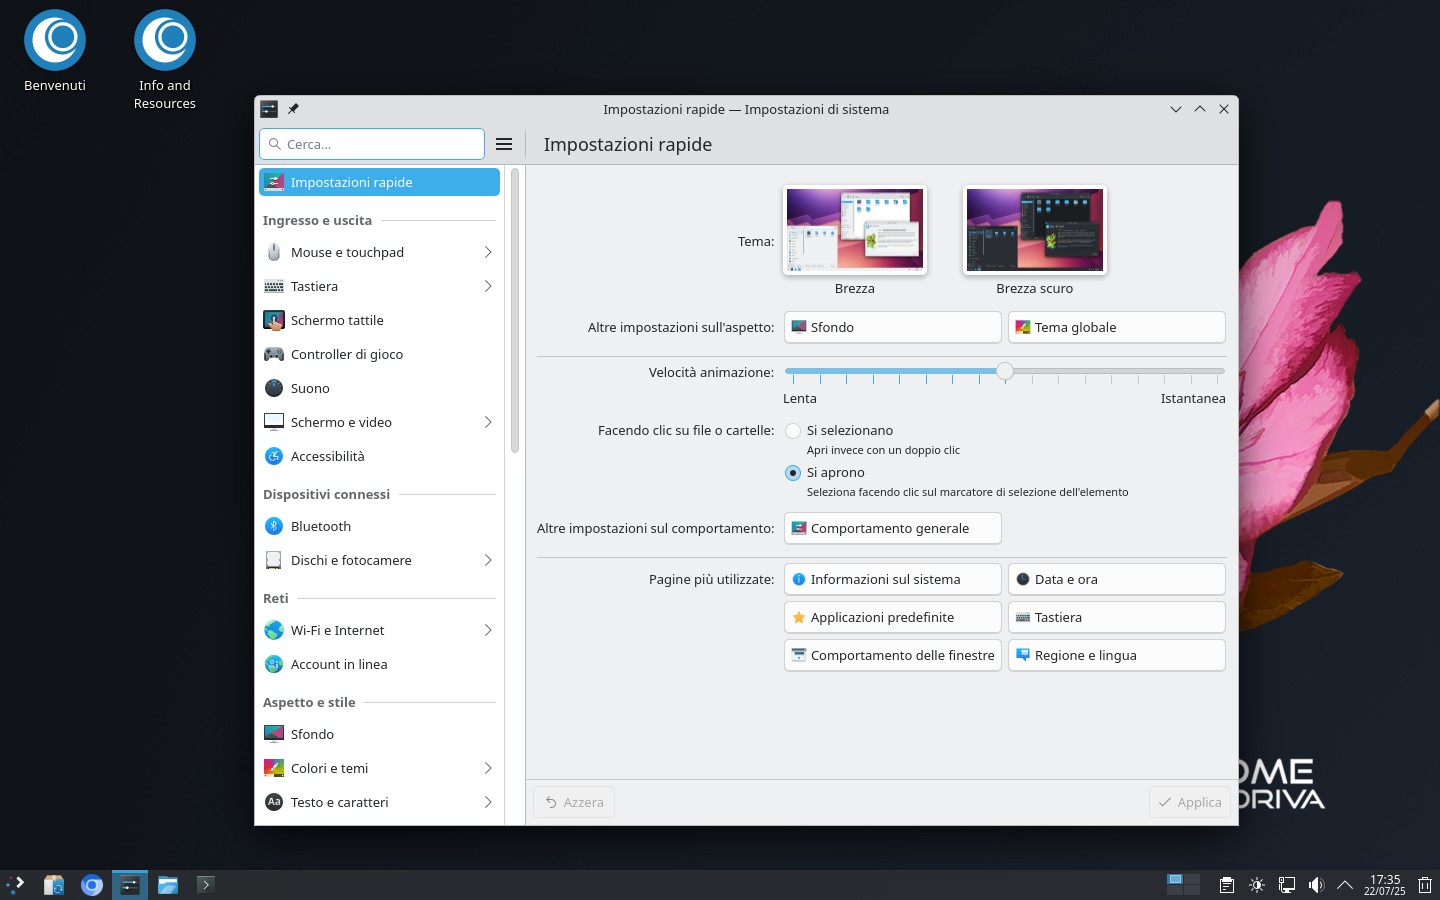Viewport: 1440px width, 900px height.
Task: Select Impostazioni rapide in sidebar
Action: pos(379,182)
